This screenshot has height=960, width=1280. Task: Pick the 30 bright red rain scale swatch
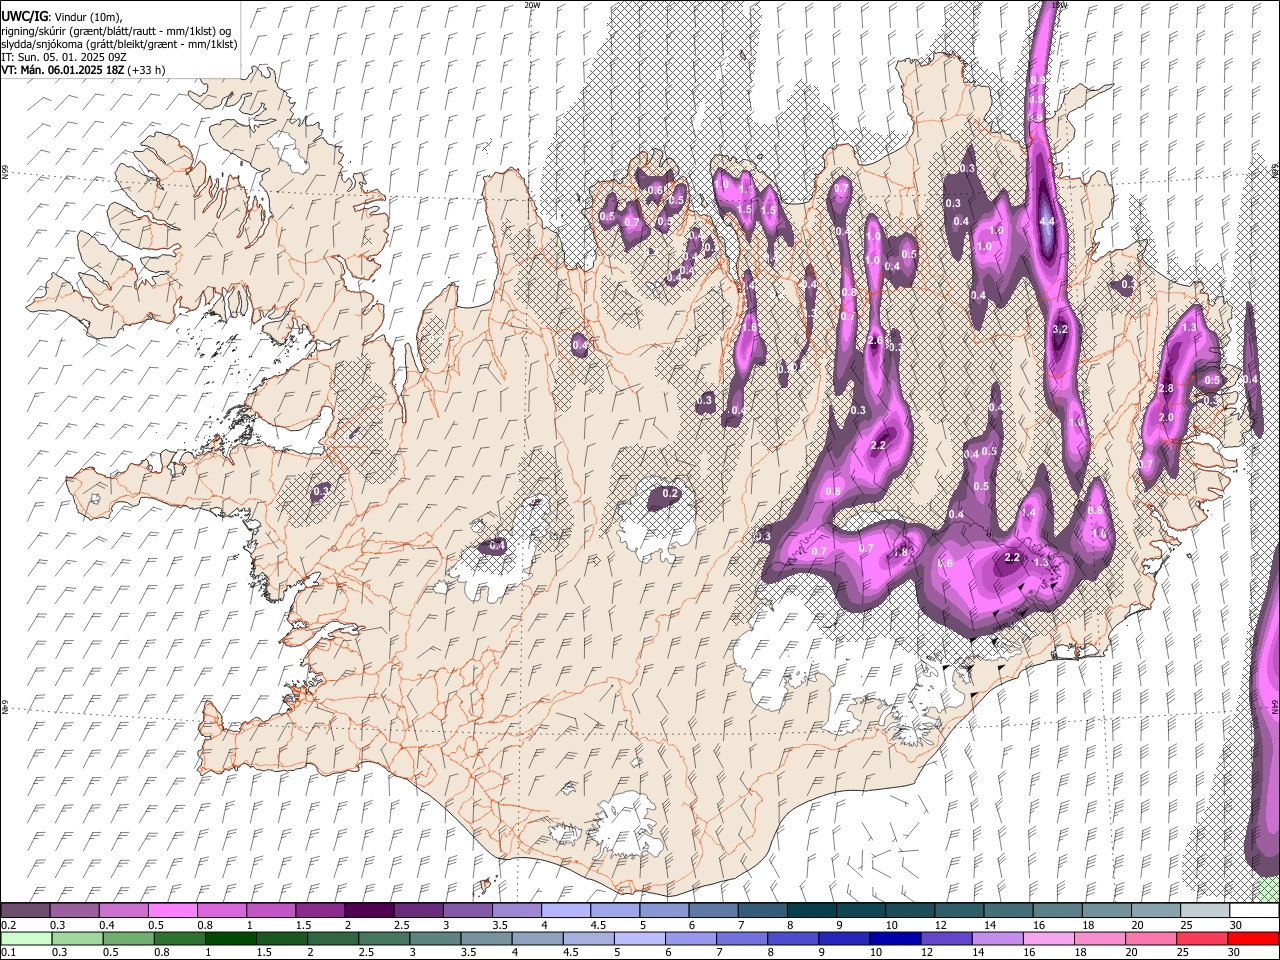tap(1253, 938)
